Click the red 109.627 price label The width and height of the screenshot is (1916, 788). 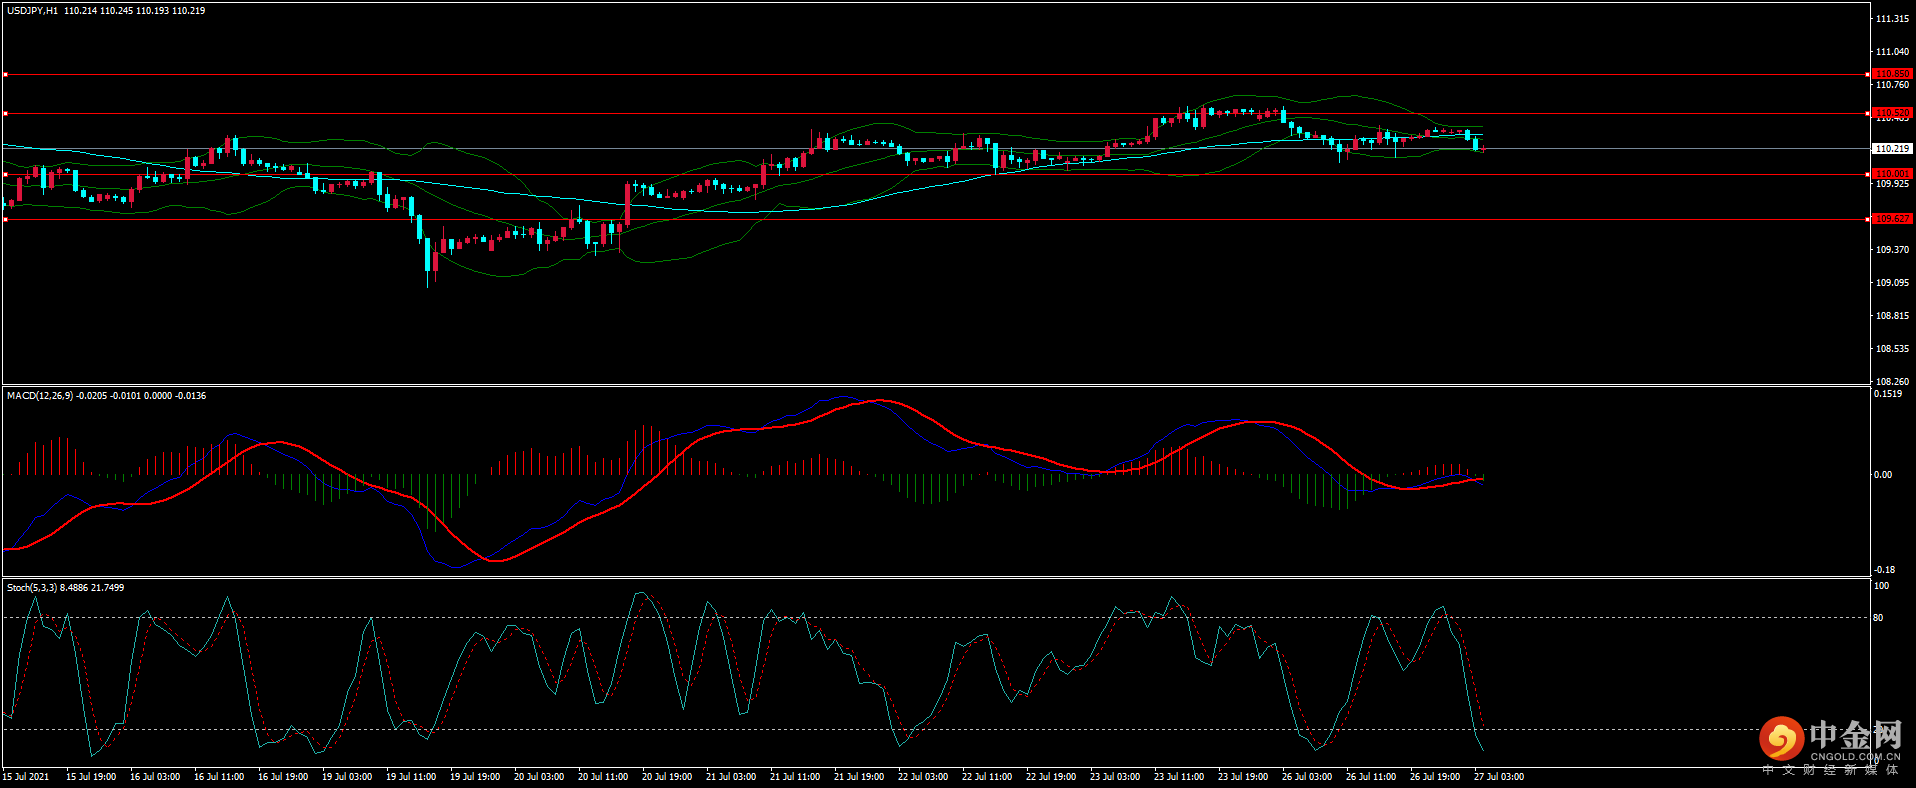[1891, 219]
